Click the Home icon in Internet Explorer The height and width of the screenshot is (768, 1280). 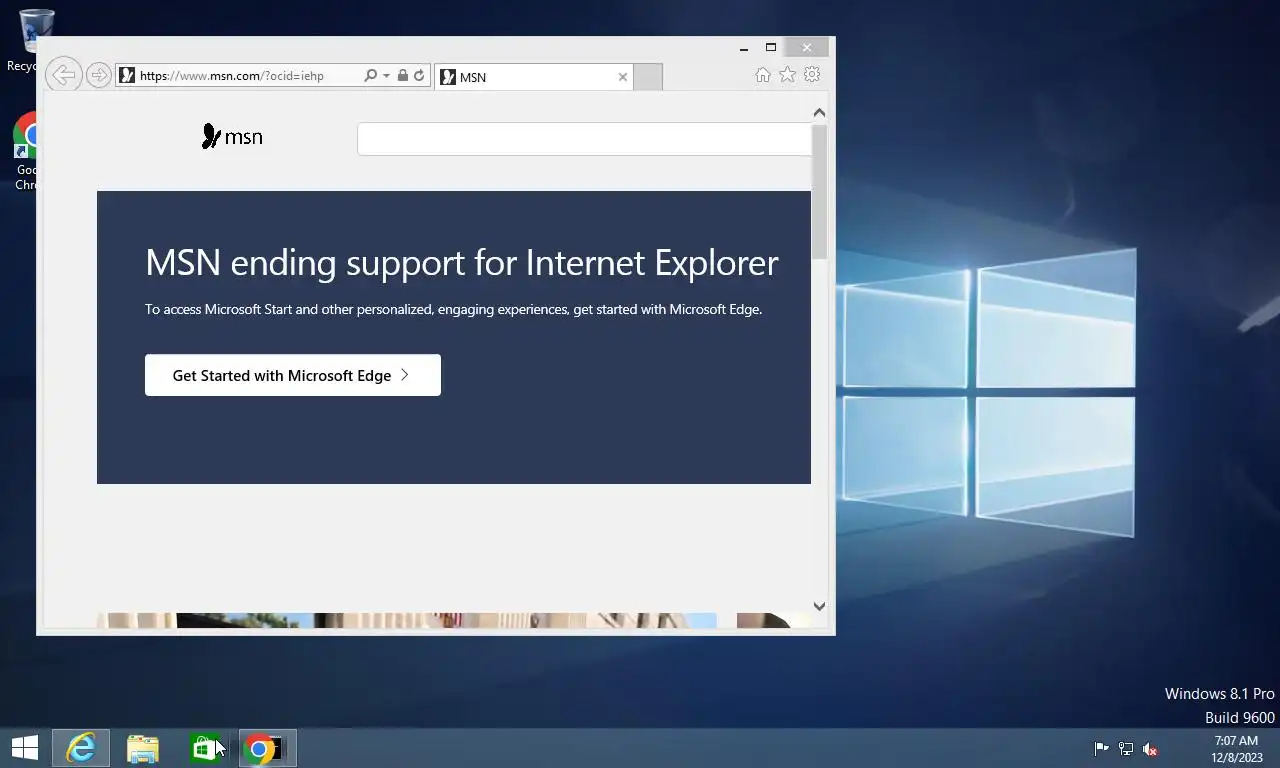click(763, 75)
